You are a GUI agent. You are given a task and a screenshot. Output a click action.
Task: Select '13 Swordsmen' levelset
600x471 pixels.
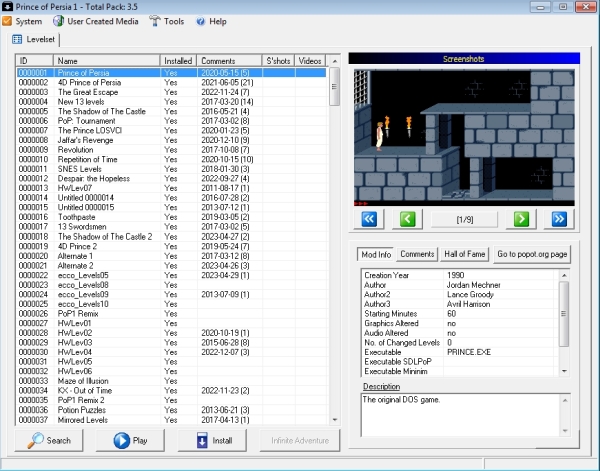click(171, 227)
